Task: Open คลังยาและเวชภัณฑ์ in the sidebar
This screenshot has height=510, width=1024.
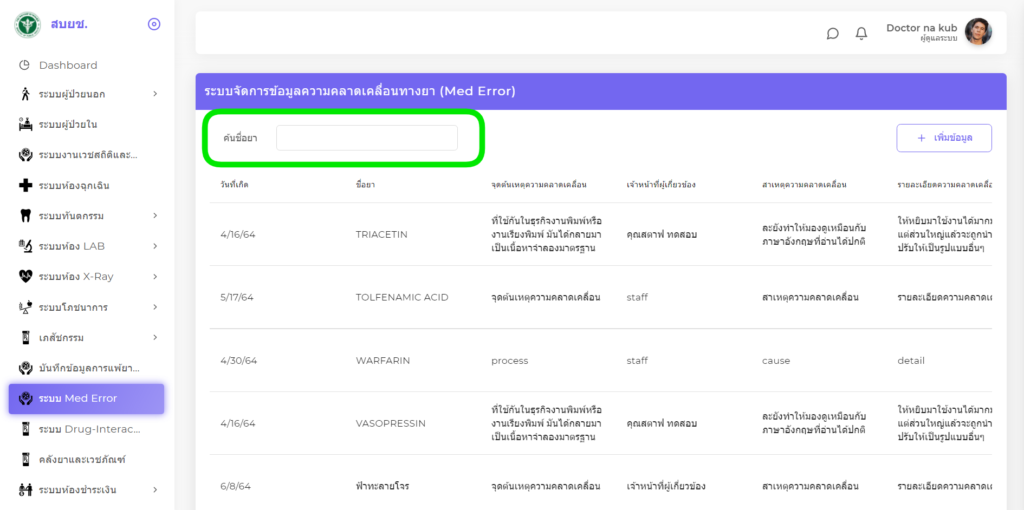Action: tap(86, 459)
